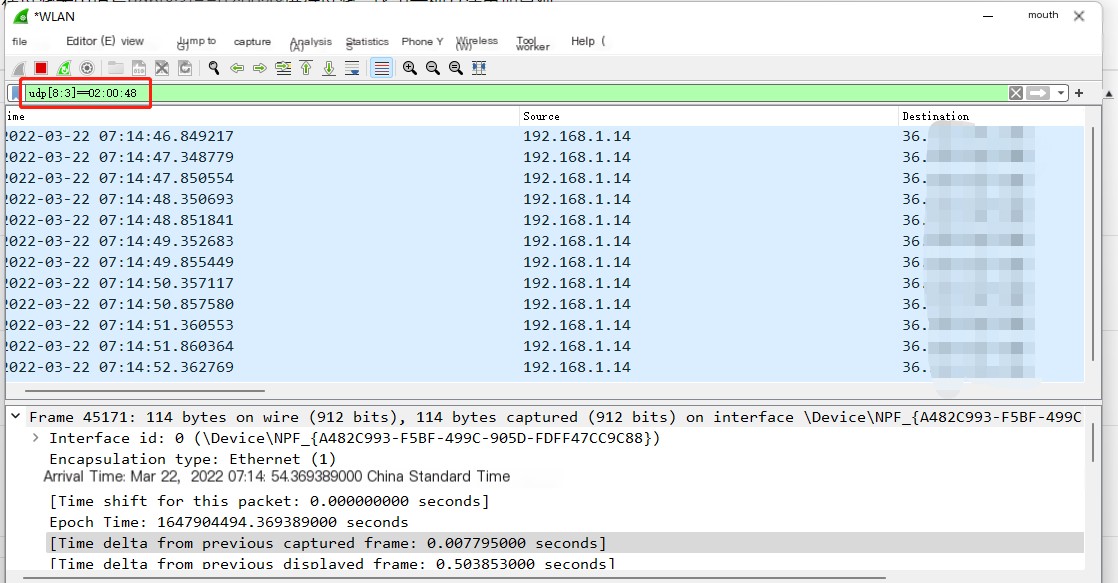Collapse the Frame 45171 tree node
The width and height of the screenshot is (1118, 583).
click(x=16, y=416)
